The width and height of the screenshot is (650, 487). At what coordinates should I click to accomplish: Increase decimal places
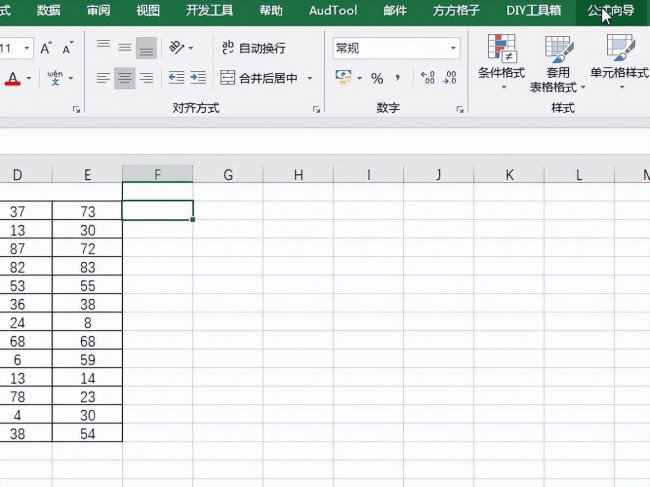click(427, 78)
